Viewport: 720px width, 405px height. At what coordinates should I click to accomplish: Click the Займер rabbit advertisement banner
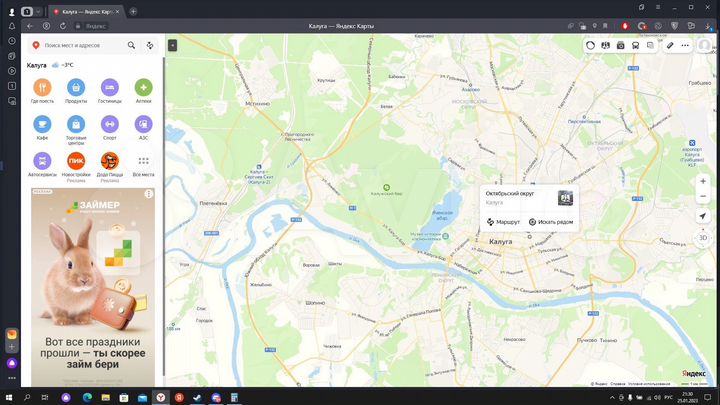coord(93,287)
